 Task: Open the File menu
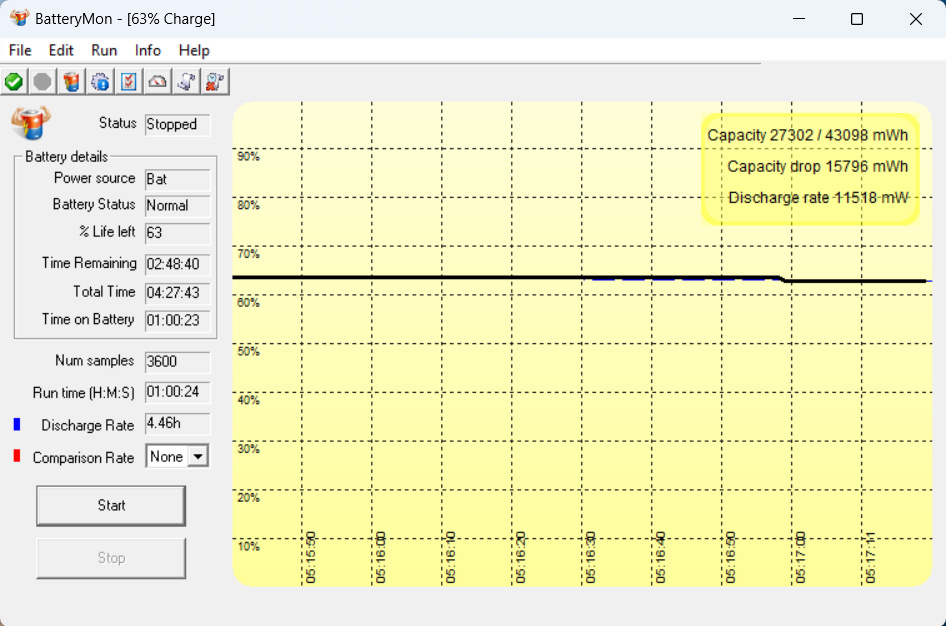click(20, 50)
